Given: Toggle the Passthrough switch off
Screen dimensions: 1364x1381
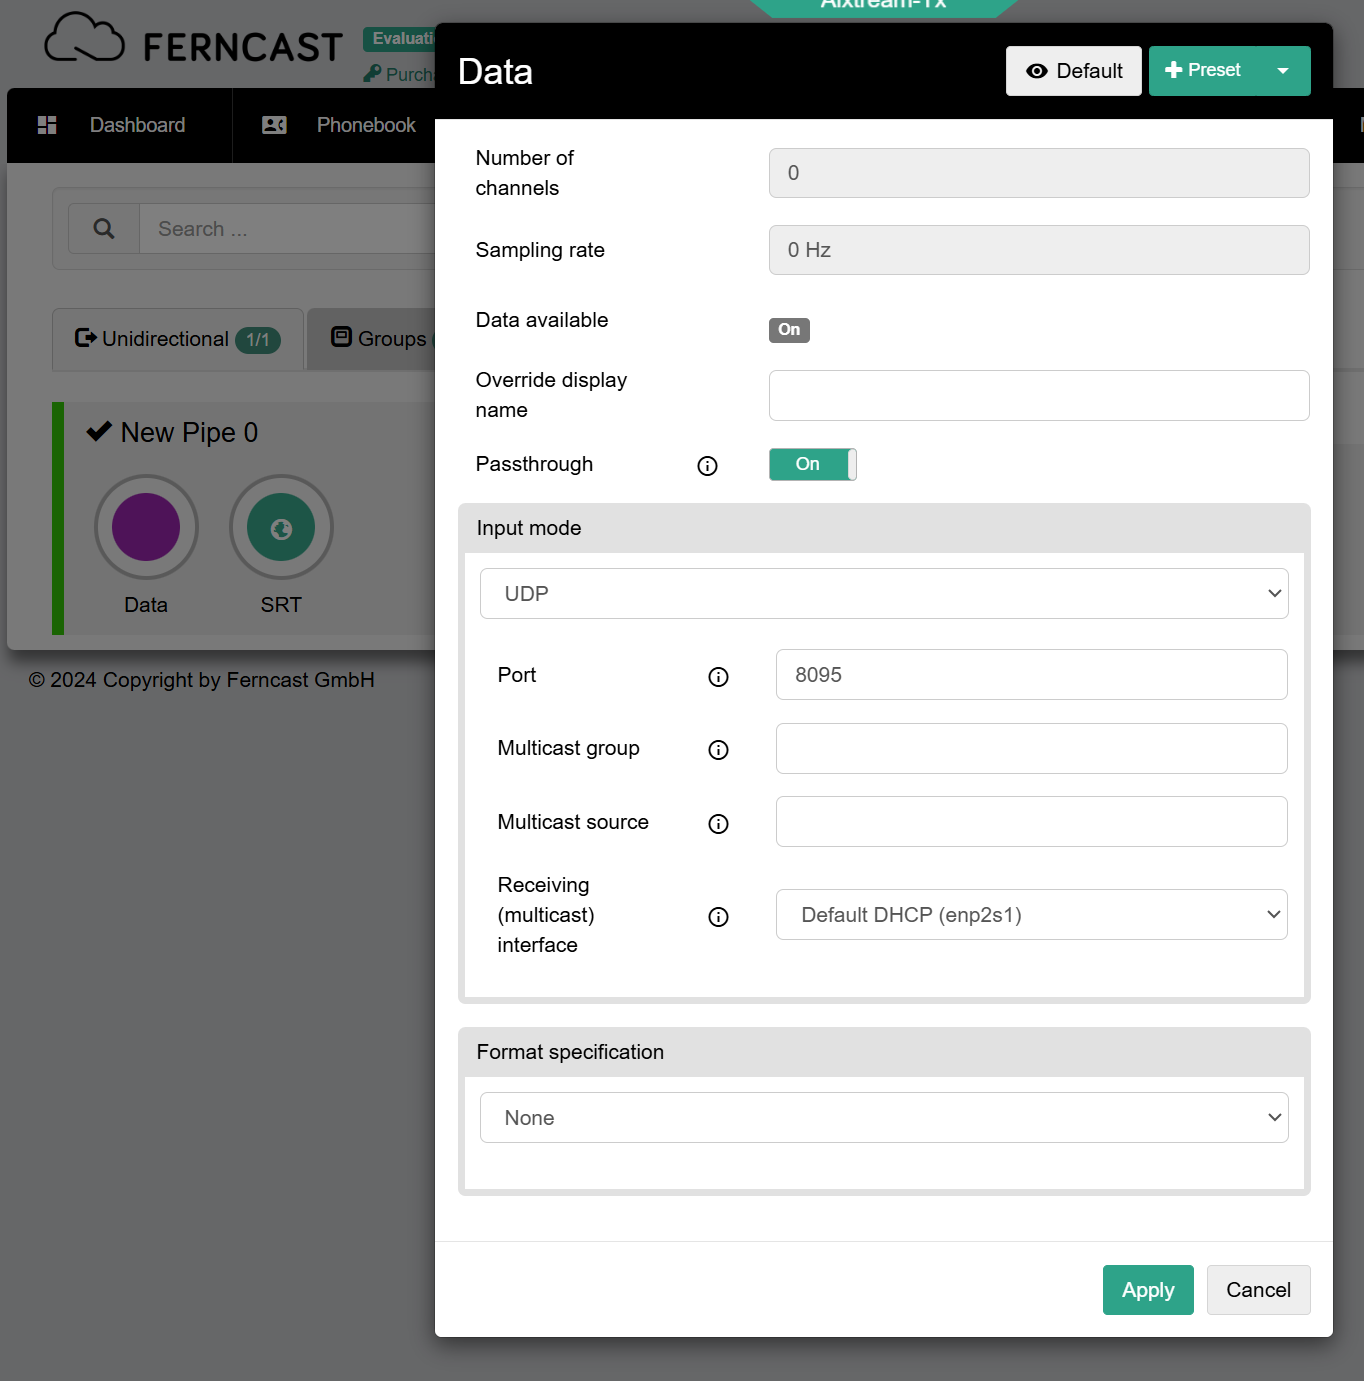Looking at the screenshot, I should pos(812,465).
